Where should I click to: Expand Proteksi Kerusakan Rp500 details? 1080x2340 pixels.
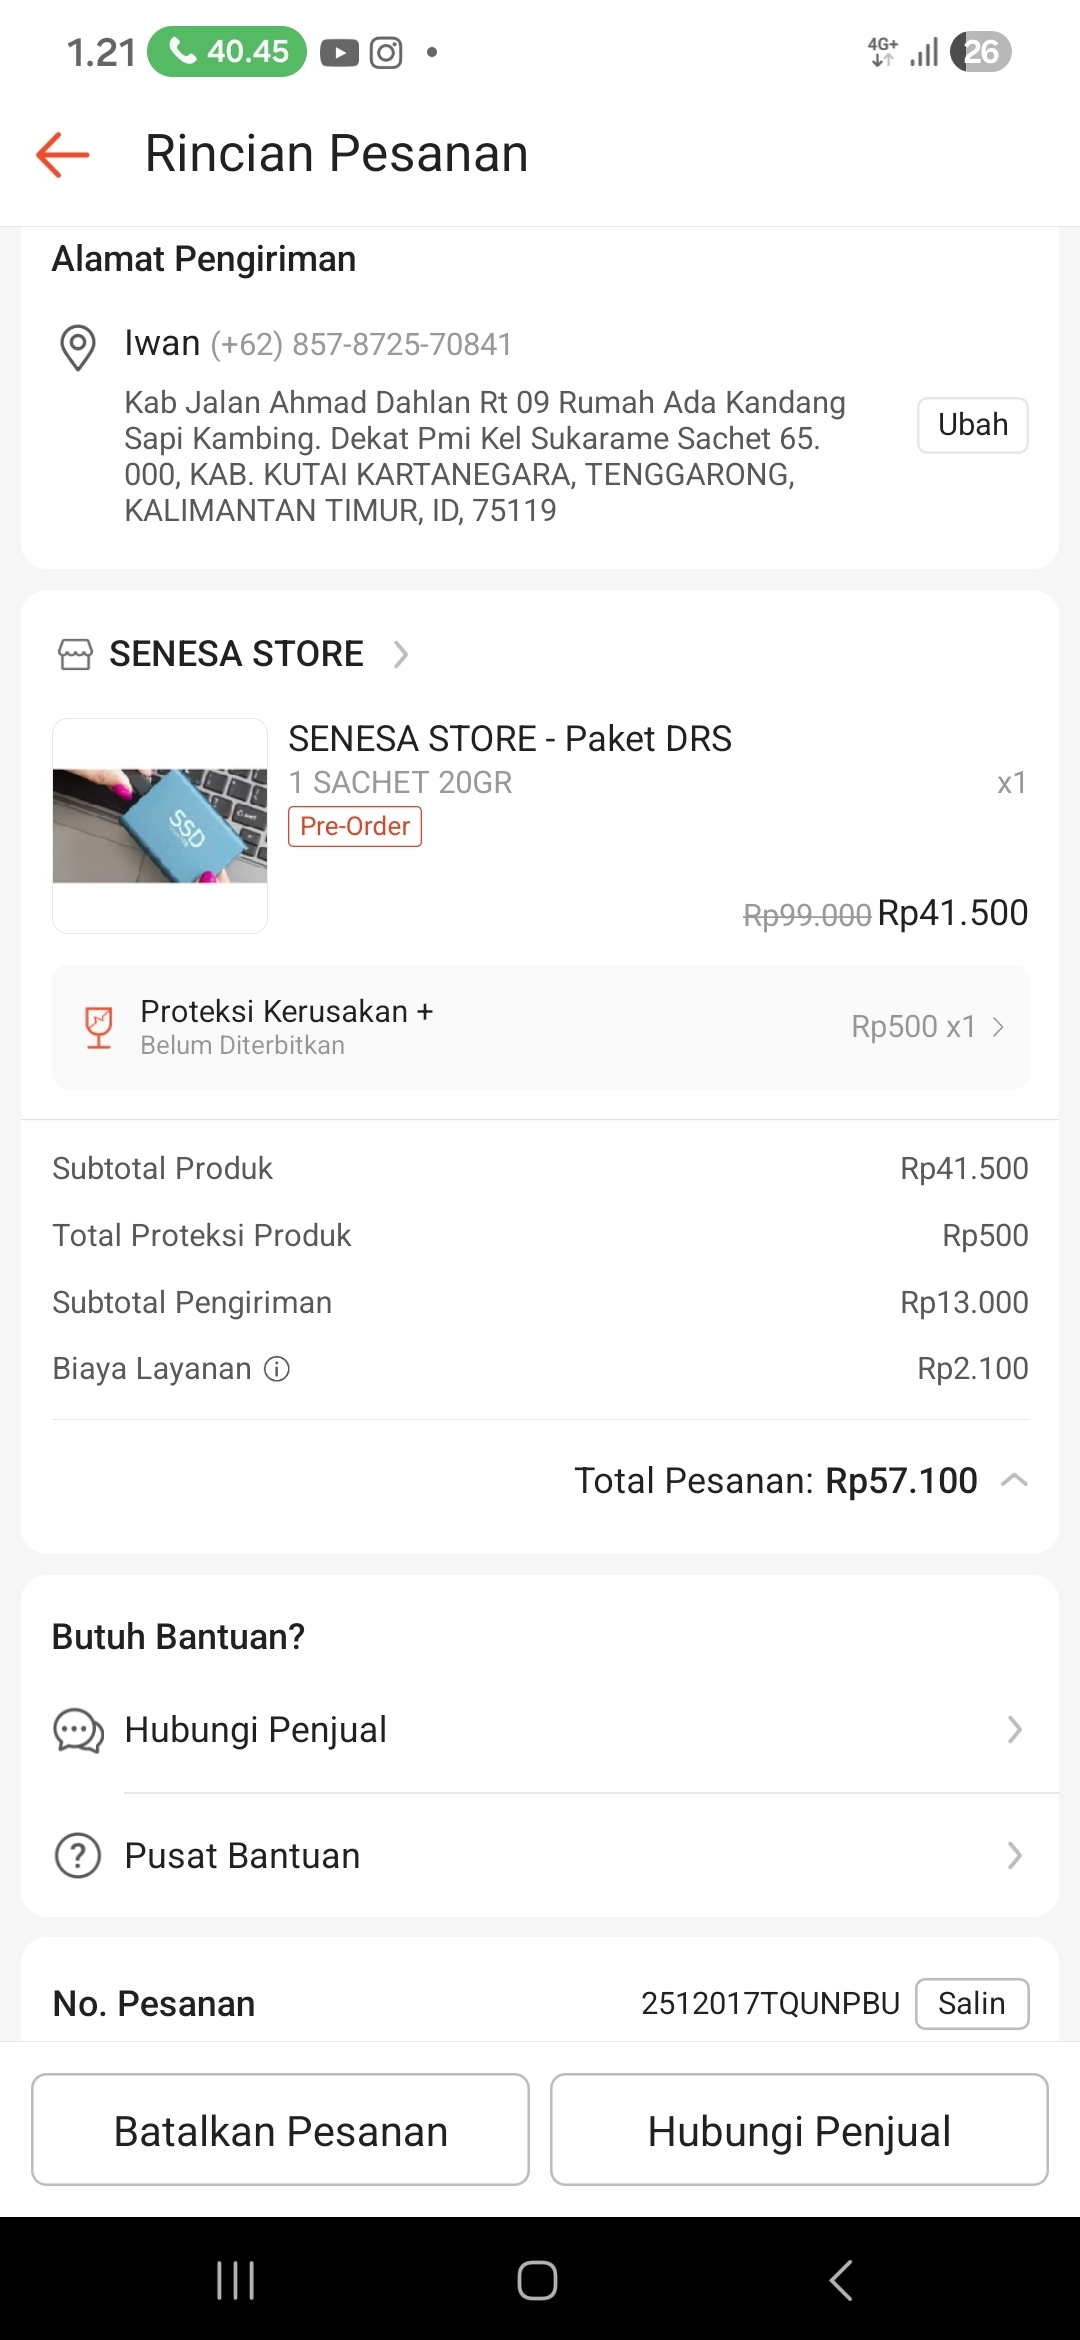(997, 1027)
